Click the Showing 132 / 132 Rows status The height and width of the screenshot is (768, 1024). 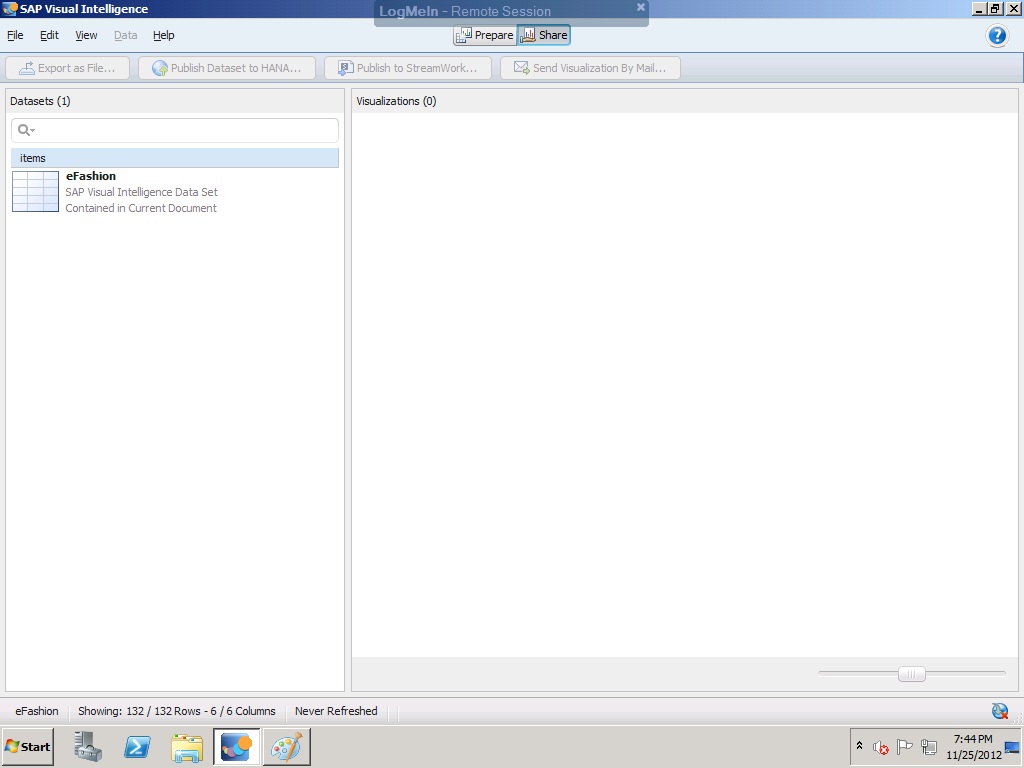pyautogui.click(x=176, y=711)
